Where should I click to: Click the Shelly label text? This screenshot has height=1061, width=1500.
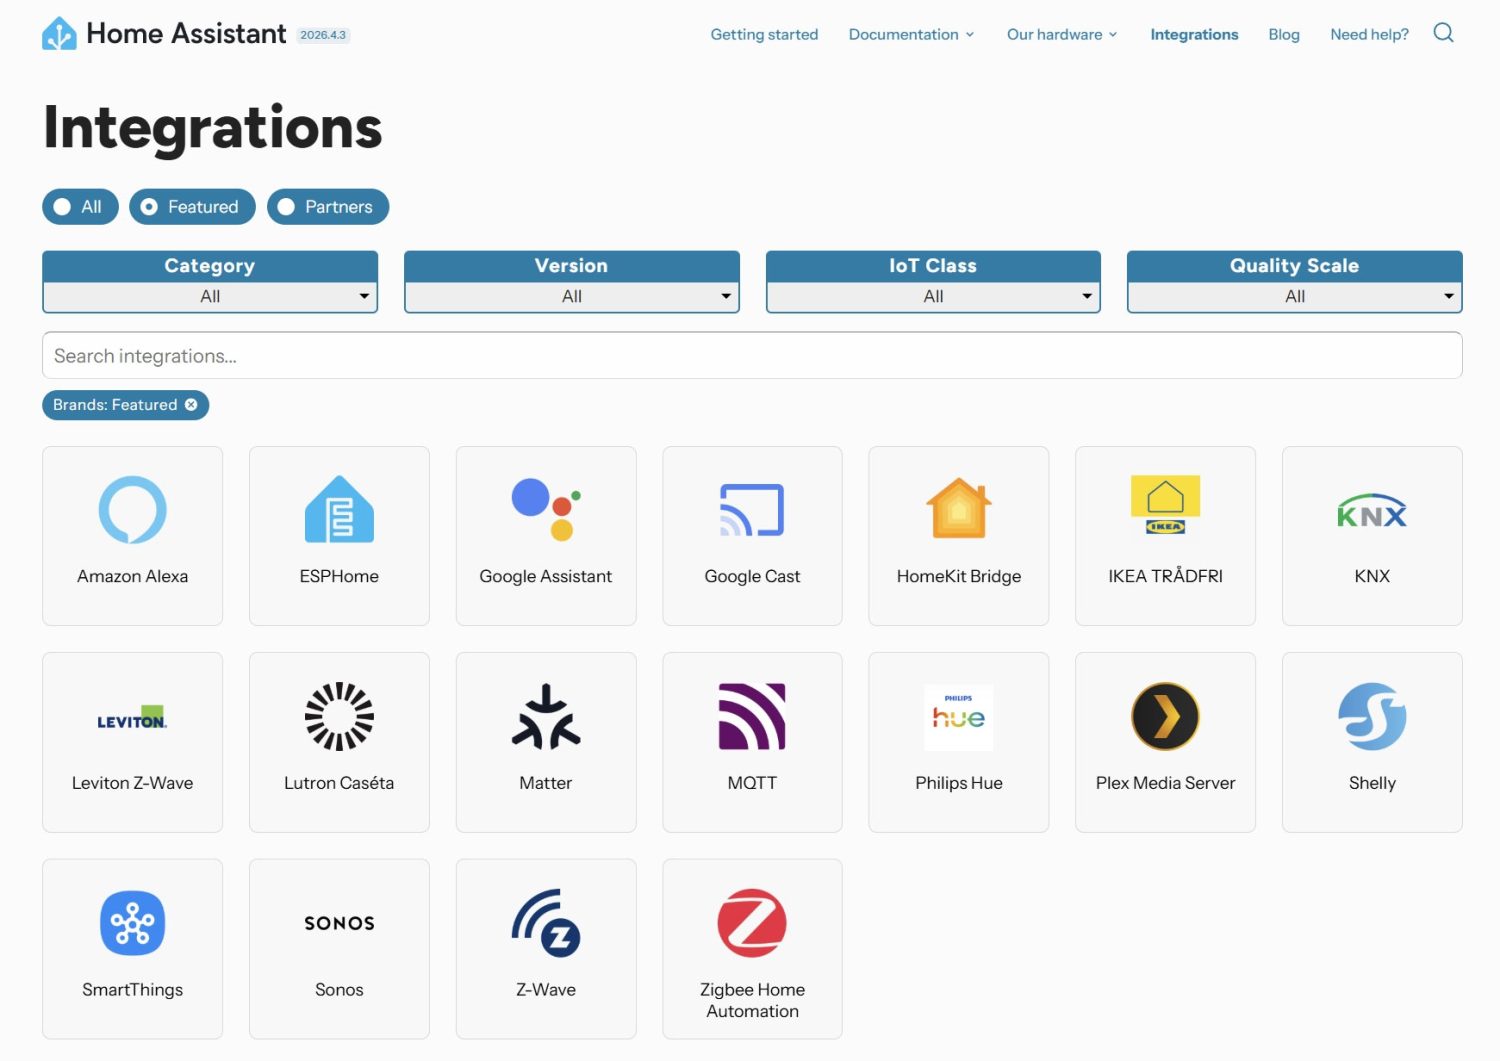[x=1372, y=783]
